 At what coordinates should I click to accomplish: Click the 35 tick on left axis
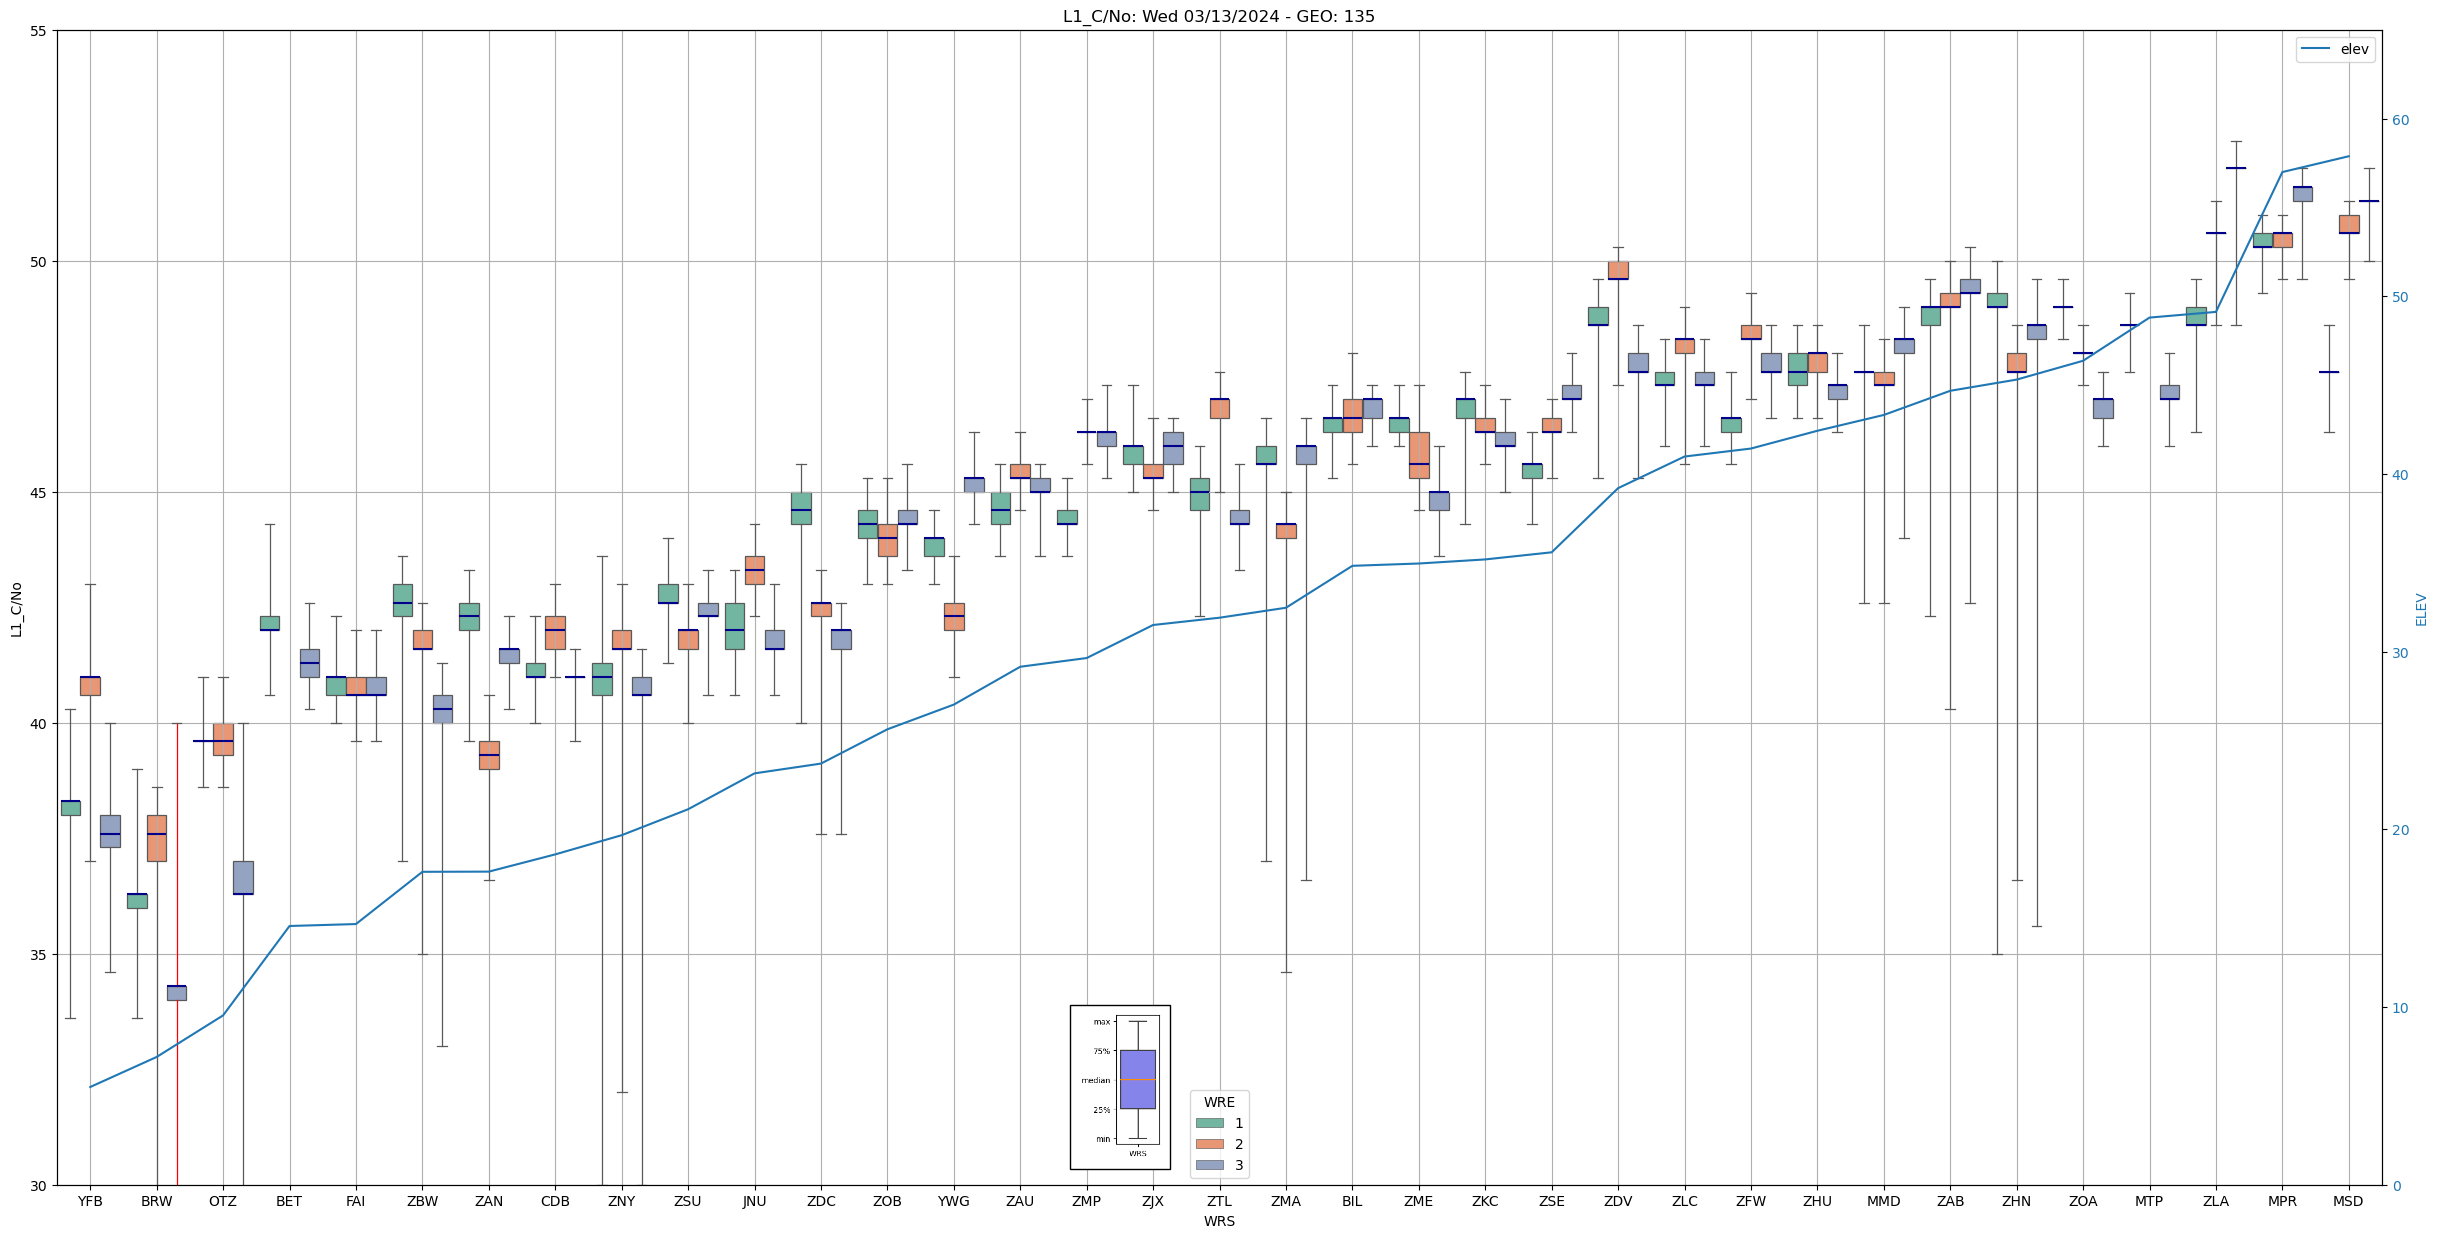[39, 955]
